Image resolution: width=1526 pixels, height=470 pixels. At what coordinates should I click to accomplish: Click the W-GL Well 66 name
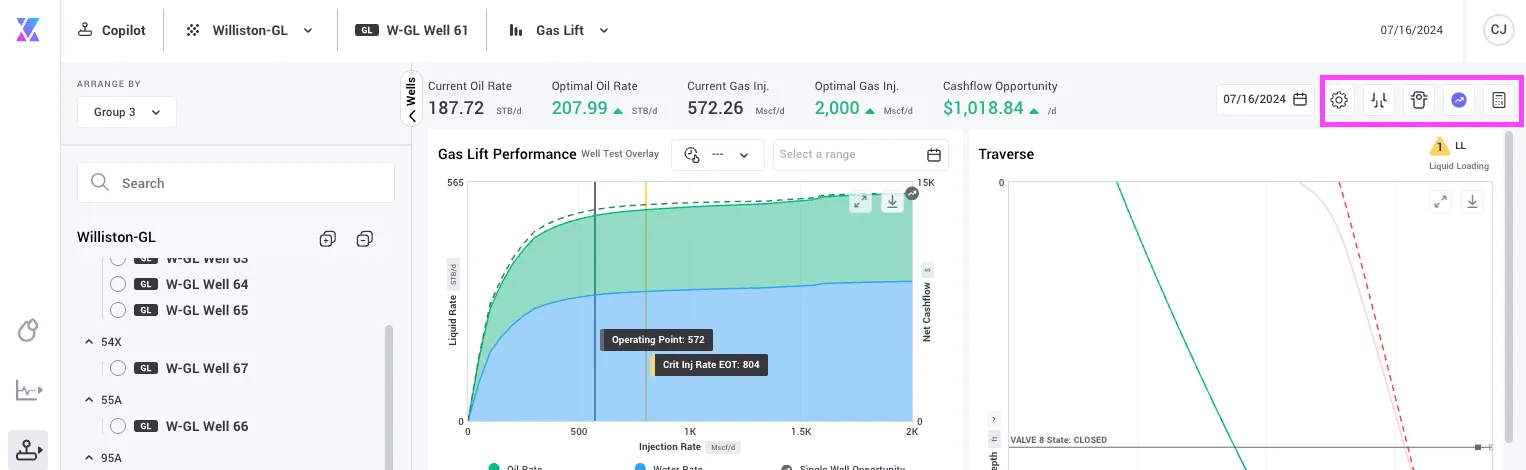click(x=207, y=426)
